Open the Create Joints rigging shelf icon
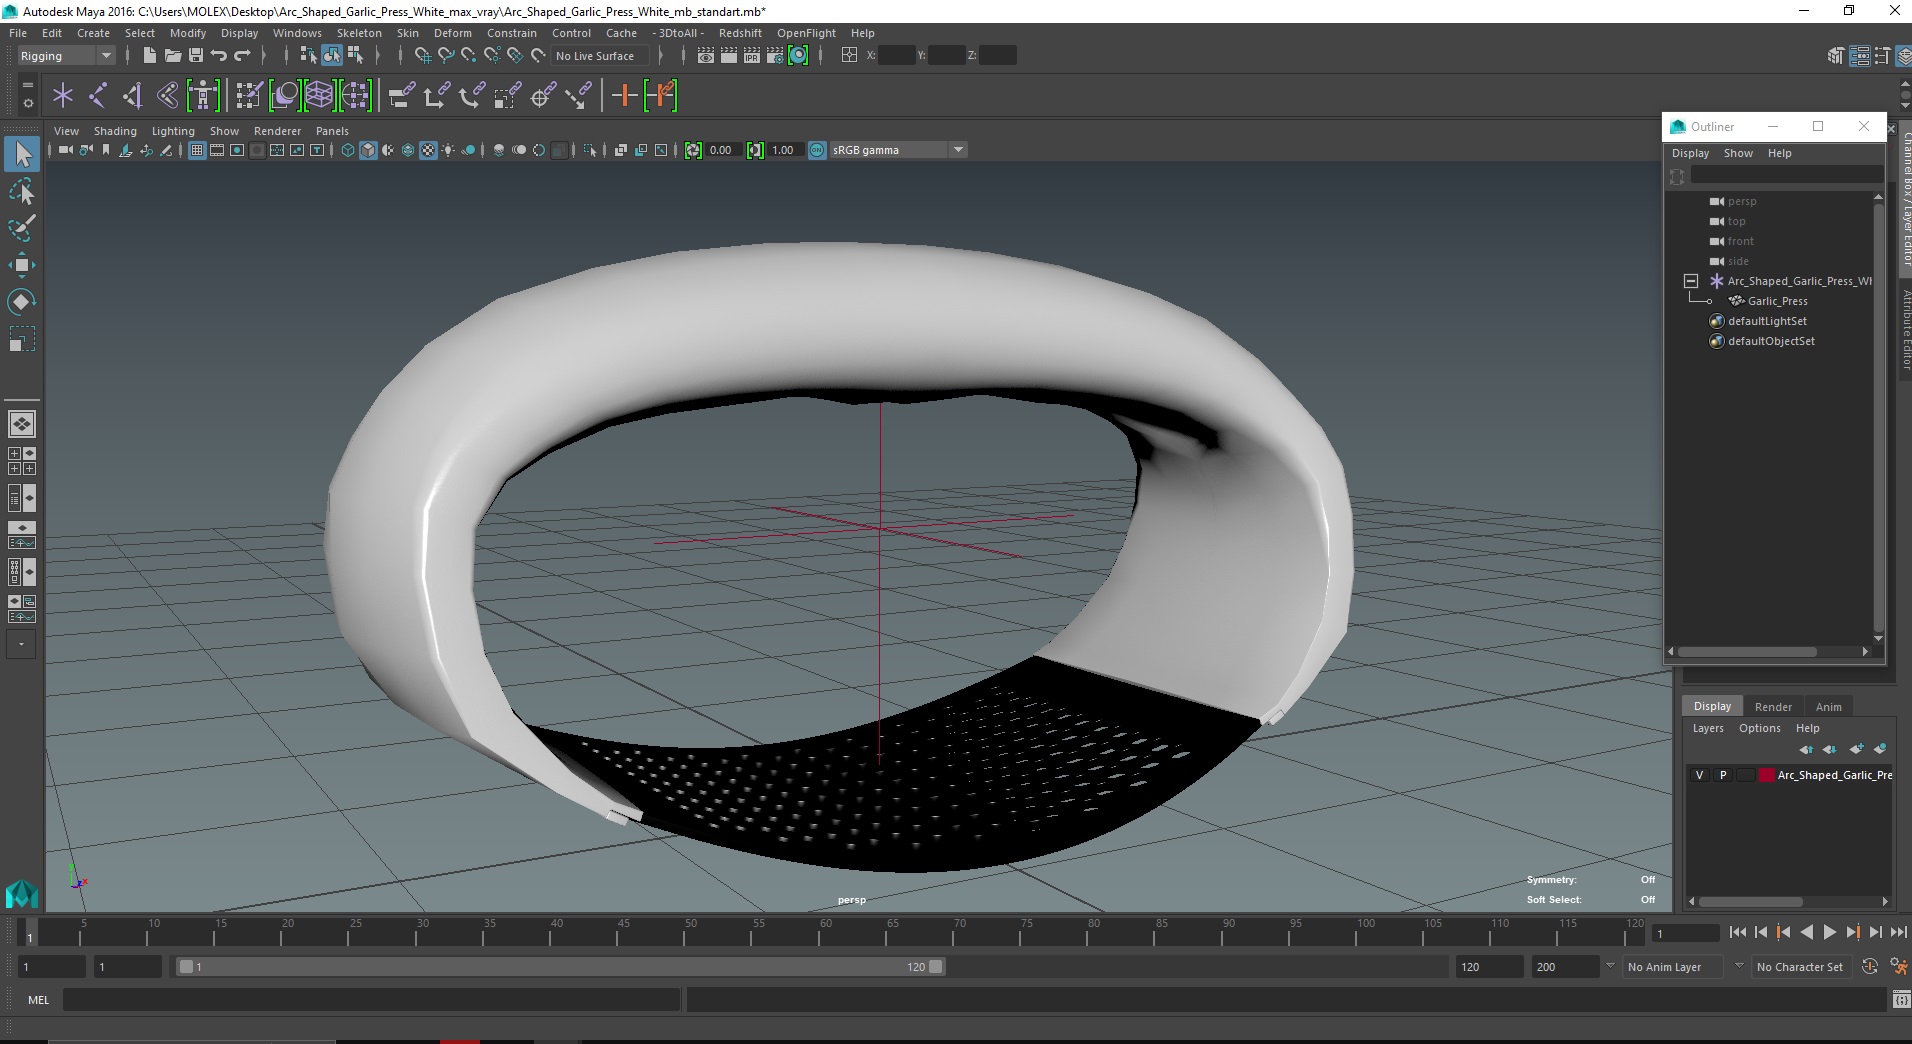 click(98, 96)
